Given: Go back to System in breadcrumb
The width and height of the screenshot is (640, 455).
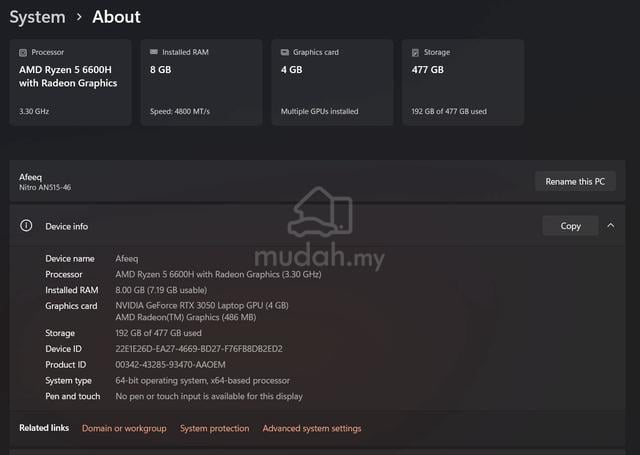Looking at the screenshot, I should (x=37, y=17).
